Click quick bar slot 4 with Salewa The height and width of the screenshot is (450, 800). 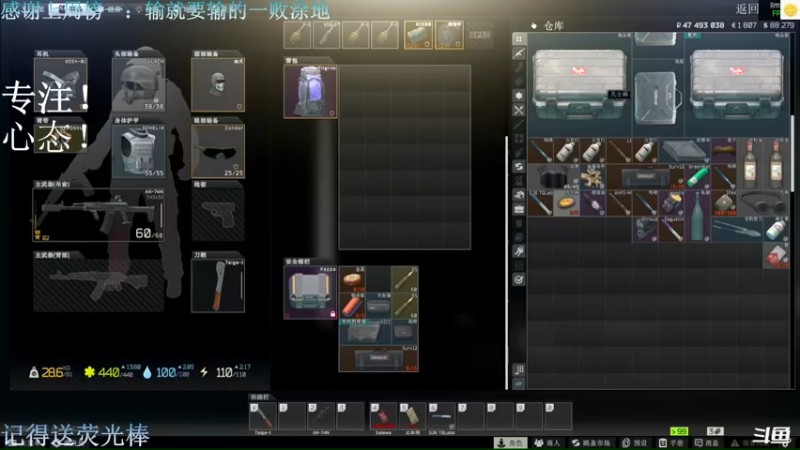tap(383, 416)
